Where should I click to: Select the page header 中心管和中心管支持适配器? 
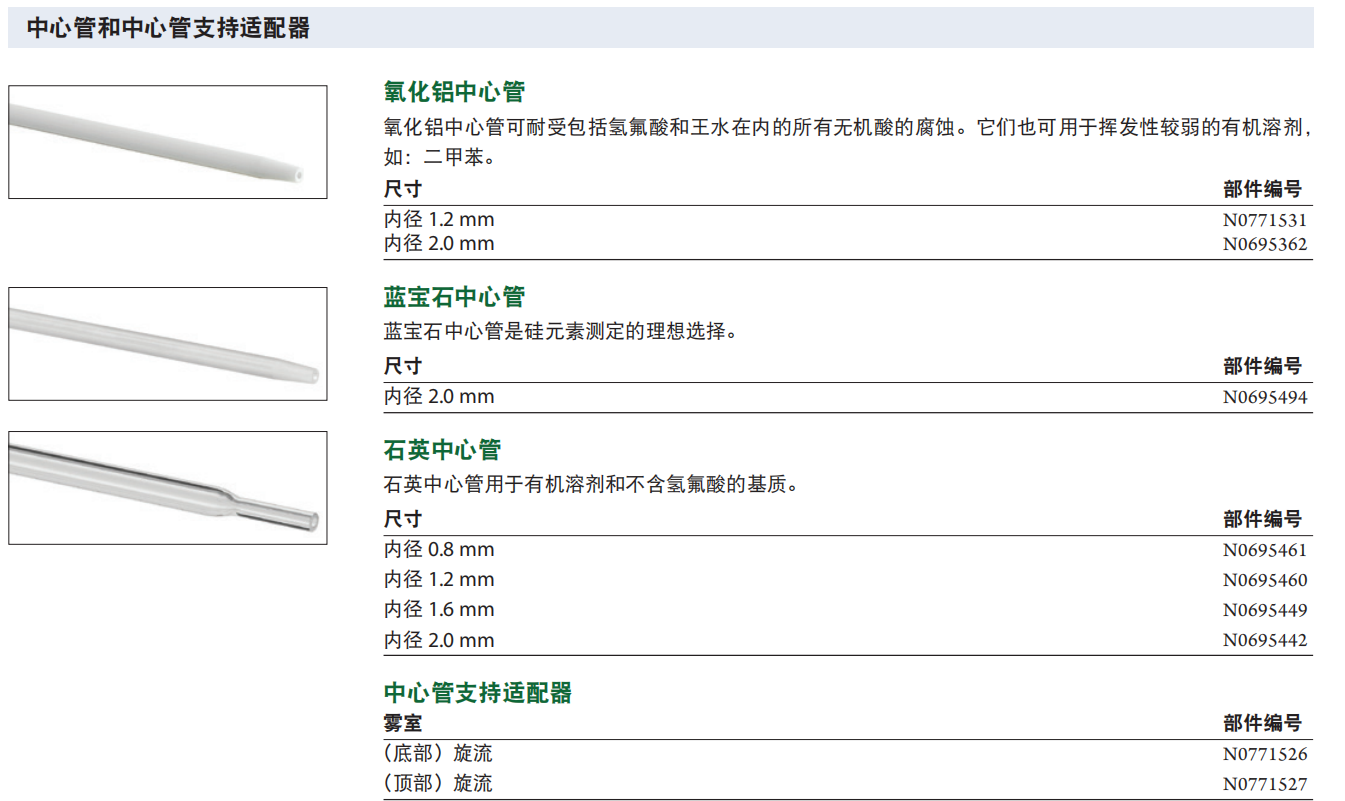coord(169,28)
